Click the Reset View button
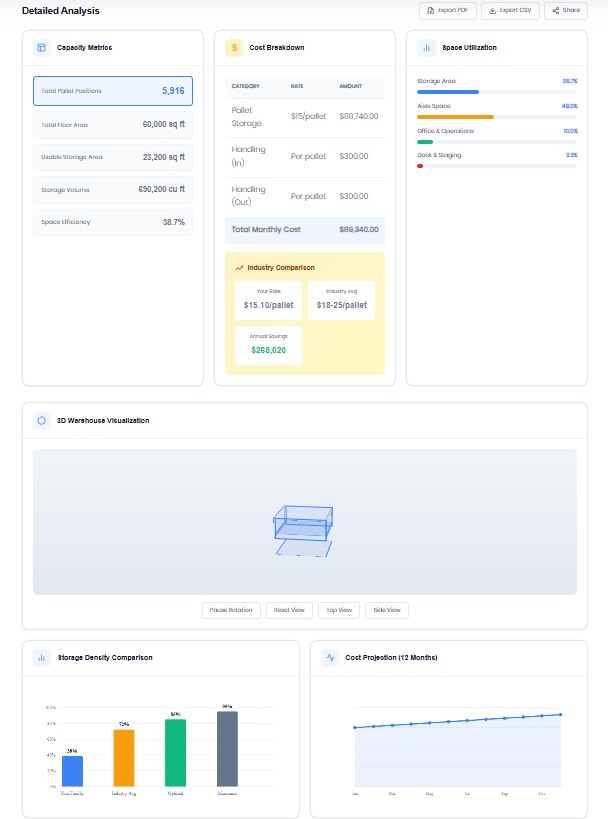Screen dimensions: 608x819 289,610
